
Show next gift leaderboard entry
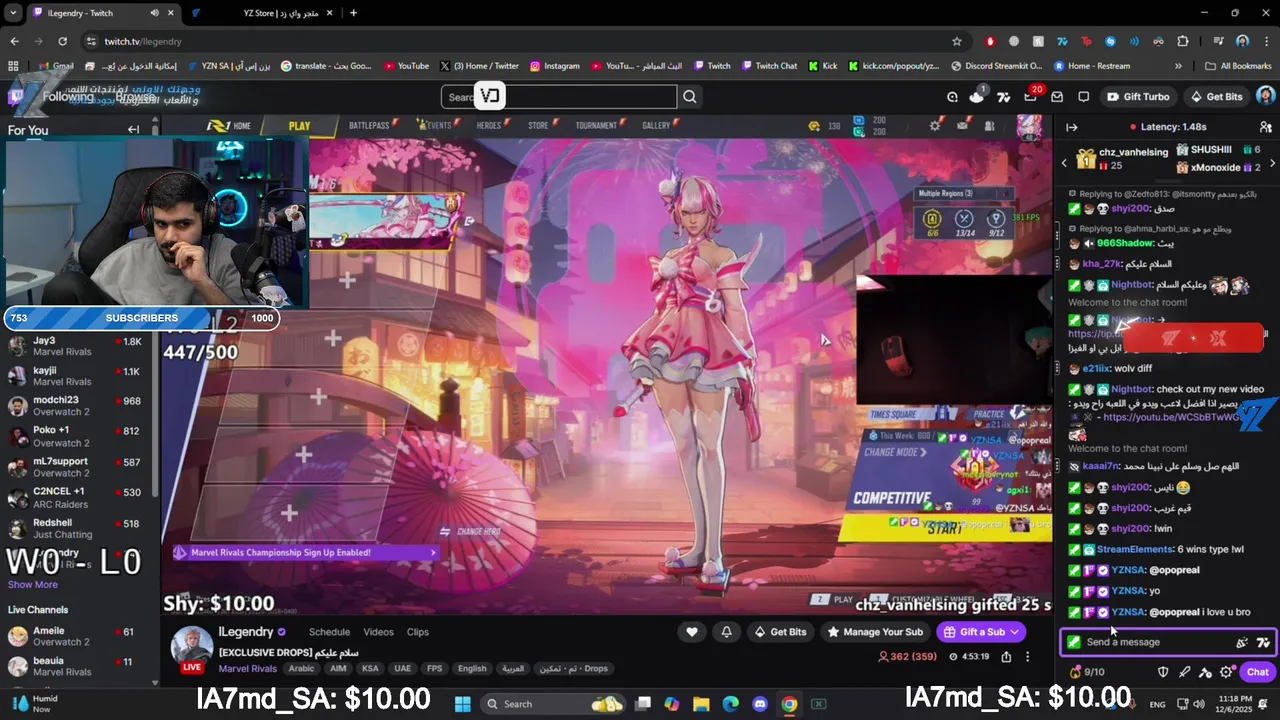1272,162
